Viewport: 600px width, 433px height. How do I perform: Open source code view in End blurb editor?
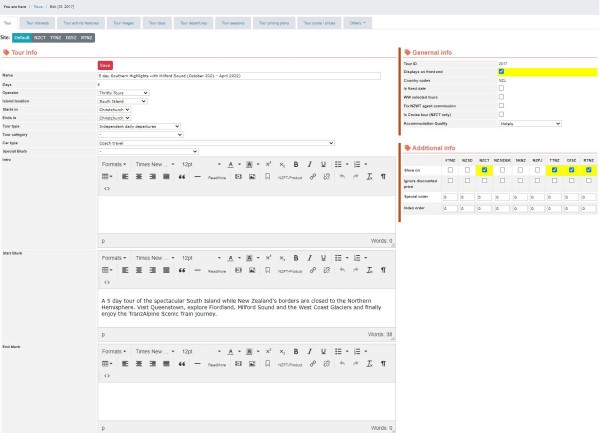click(x=107, y=376)
